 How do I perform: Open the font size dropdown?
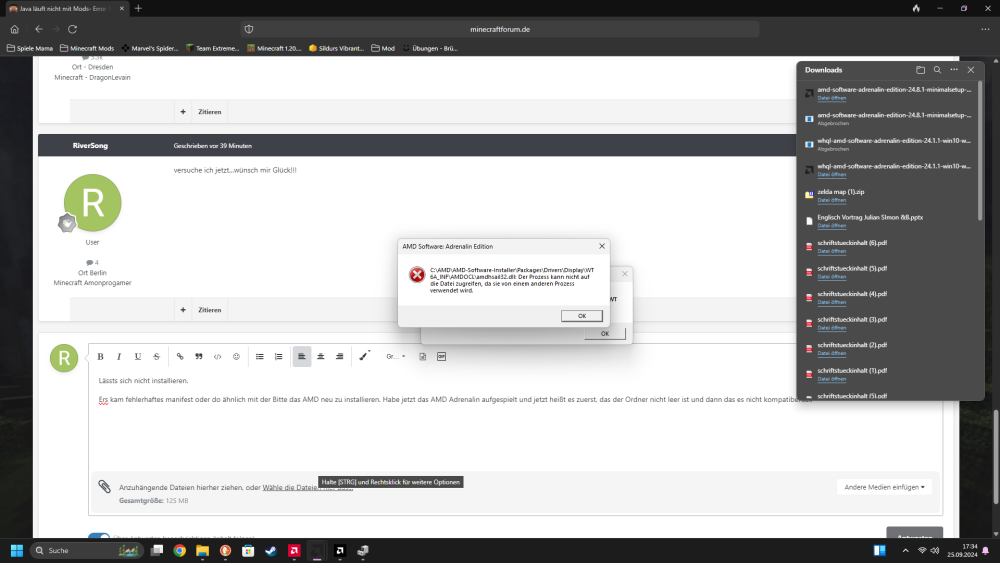coord(395,356)
